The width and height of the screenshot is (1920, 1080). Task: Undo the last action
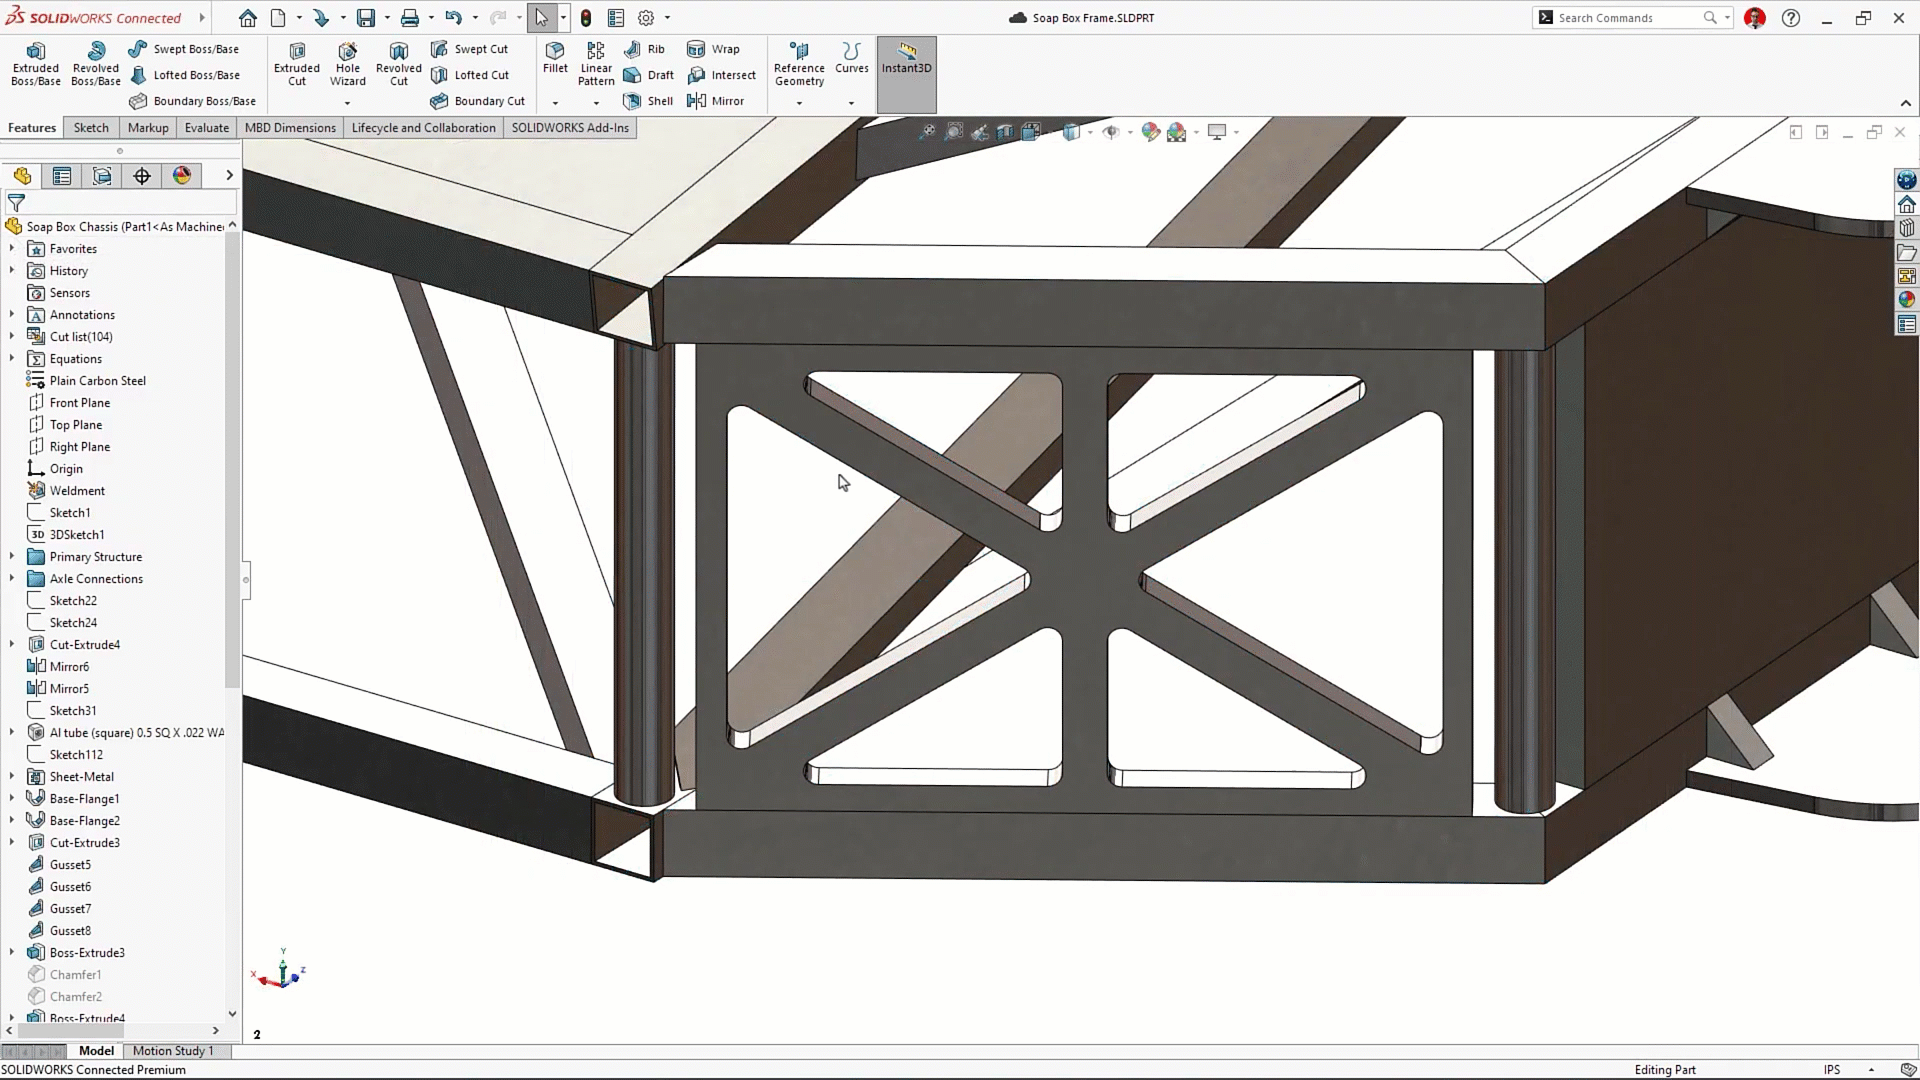click(x=454, y=18)
